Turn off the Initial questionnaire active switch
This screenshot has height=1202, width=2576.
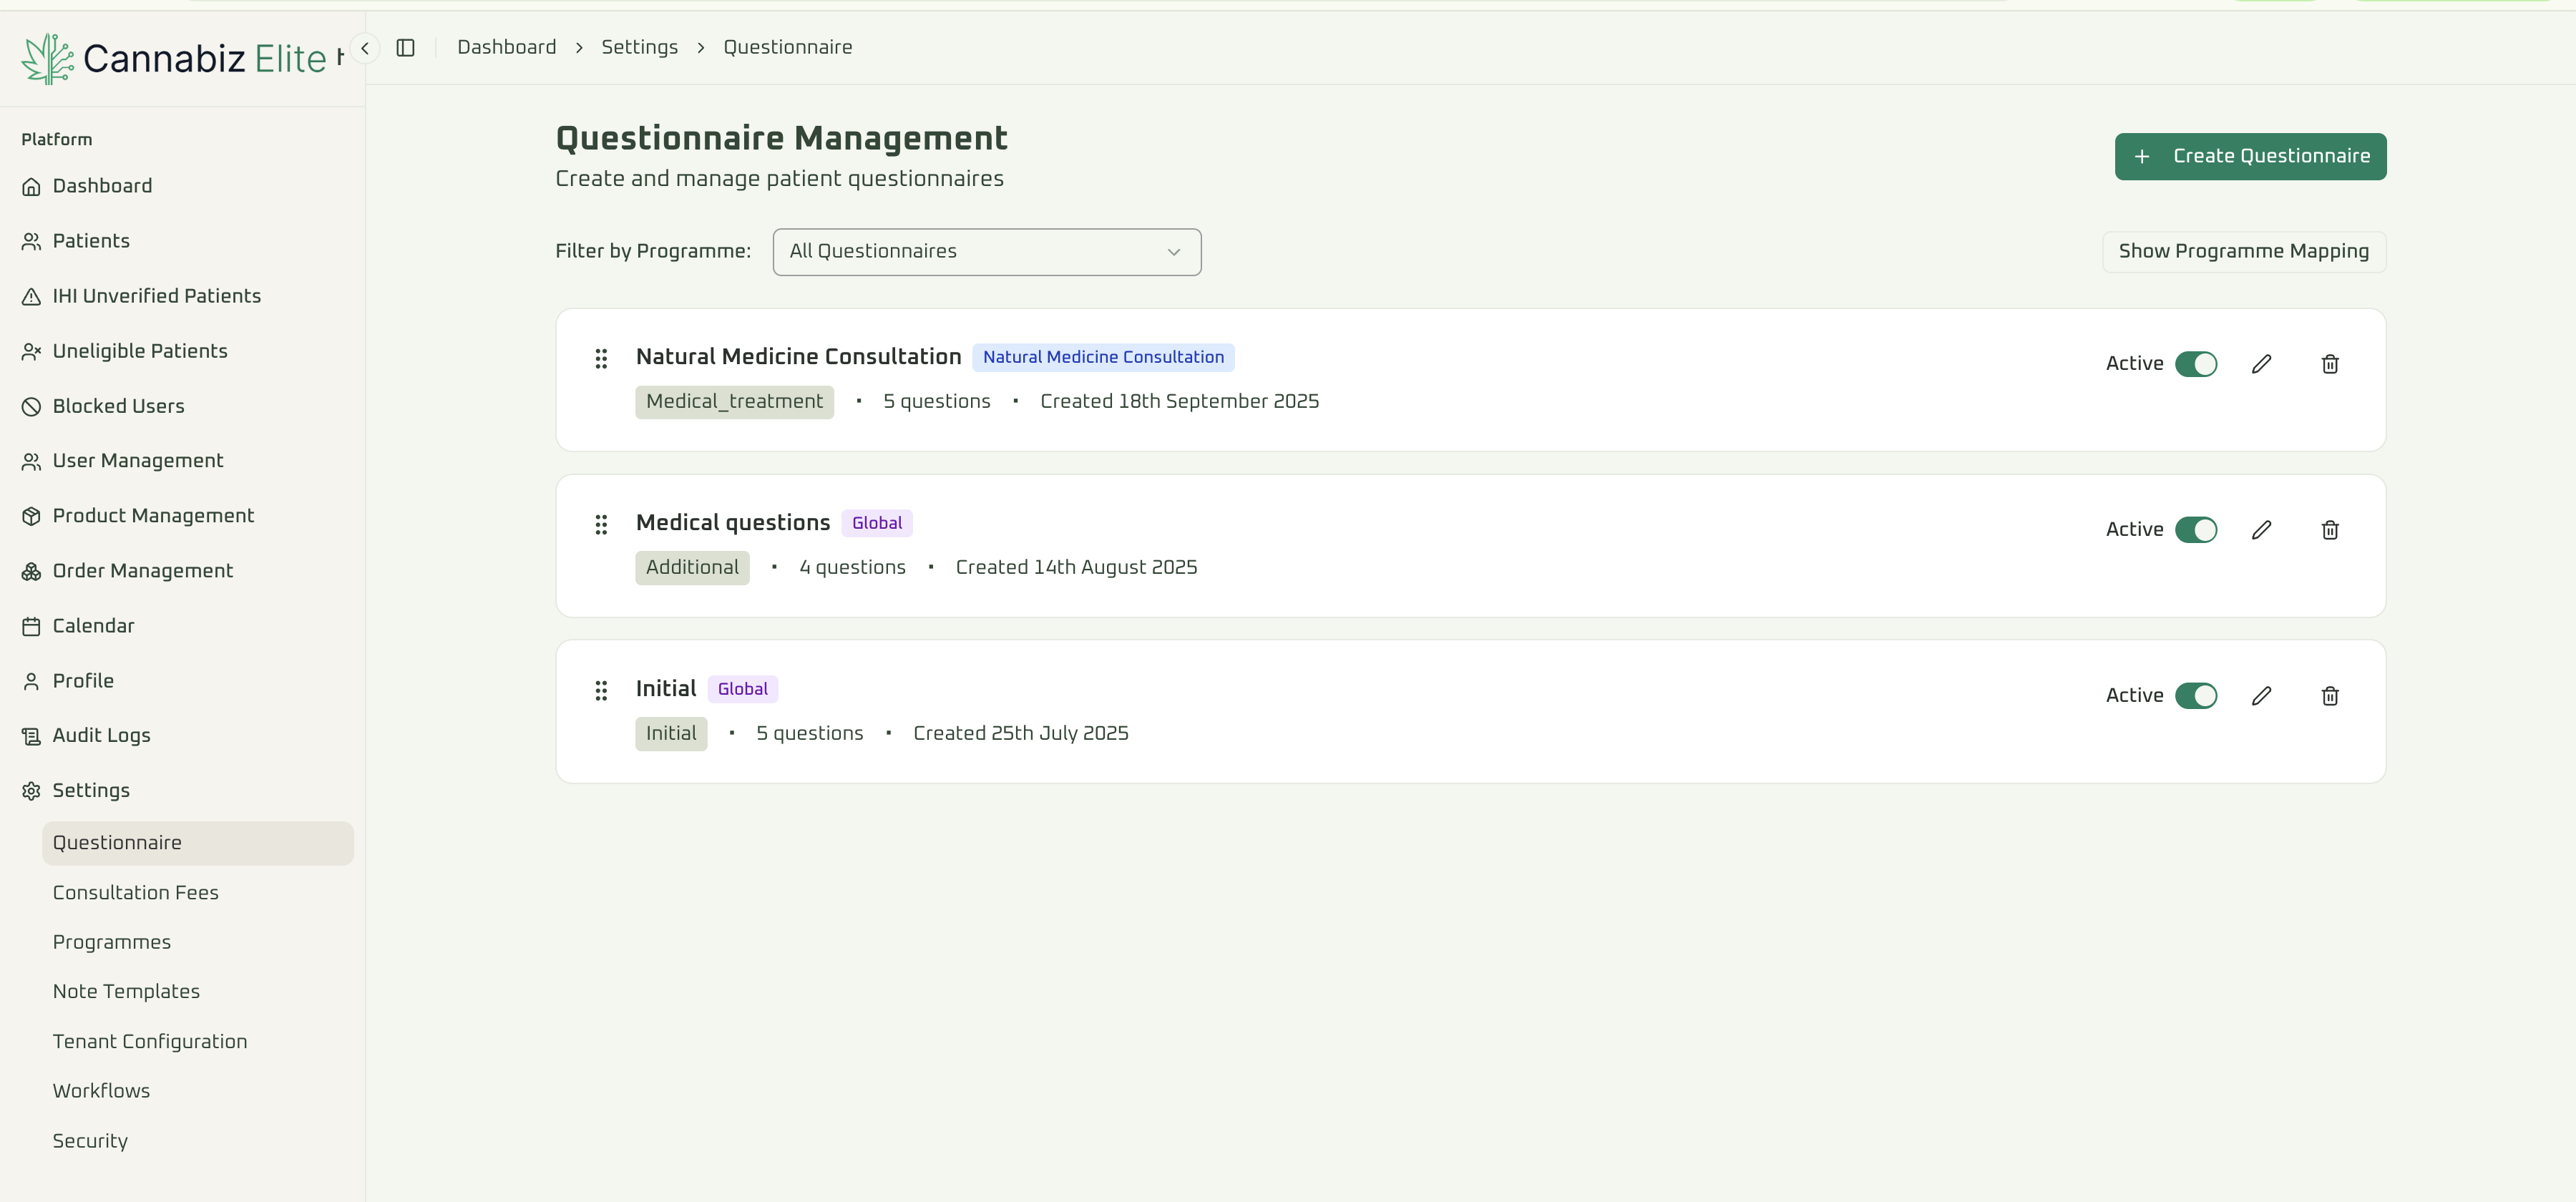pos(2197,695)
